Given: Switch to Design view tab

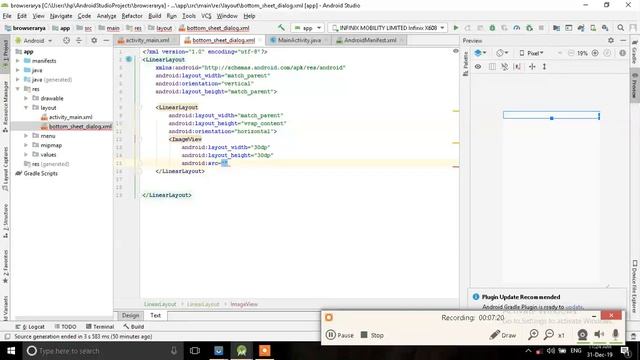Looking at the screenshot, I should pyautogui.click(x=130, y=315).
